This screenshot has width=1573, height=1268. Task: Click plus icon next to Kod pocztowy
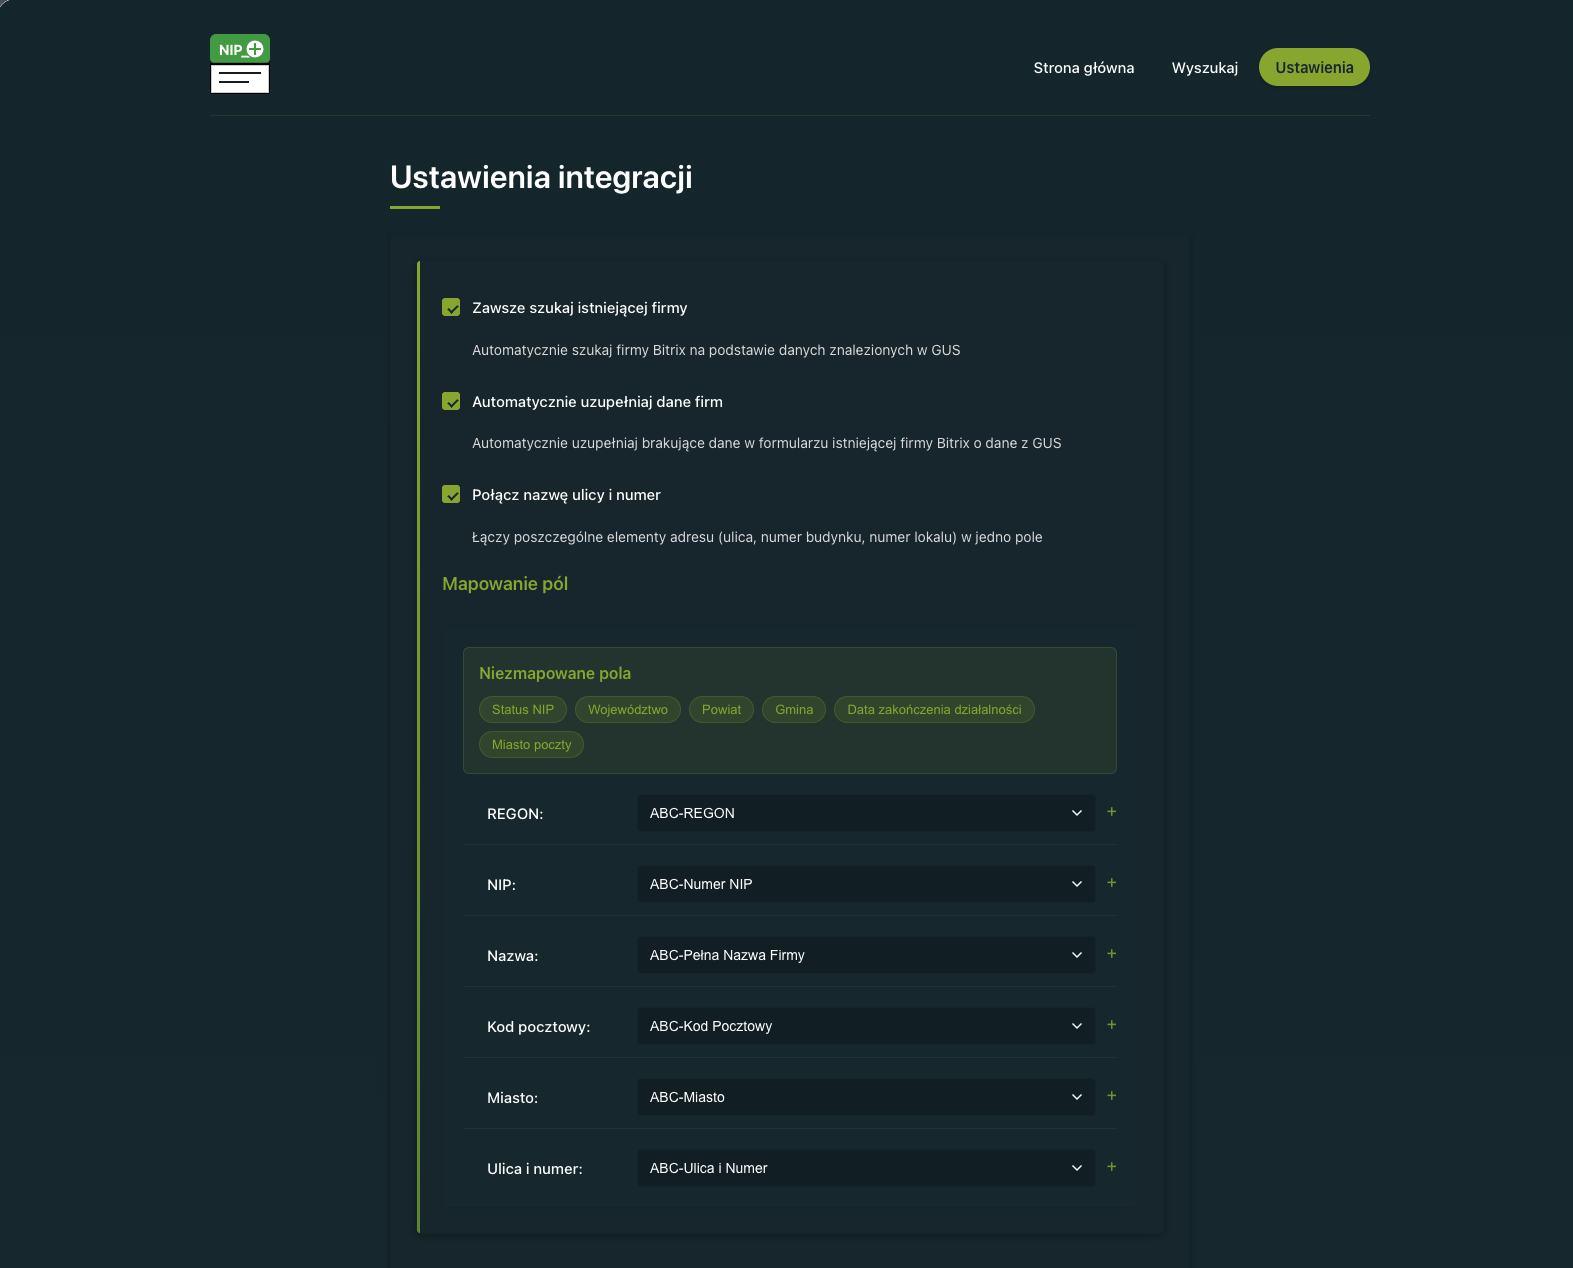coord(1111,1025)
